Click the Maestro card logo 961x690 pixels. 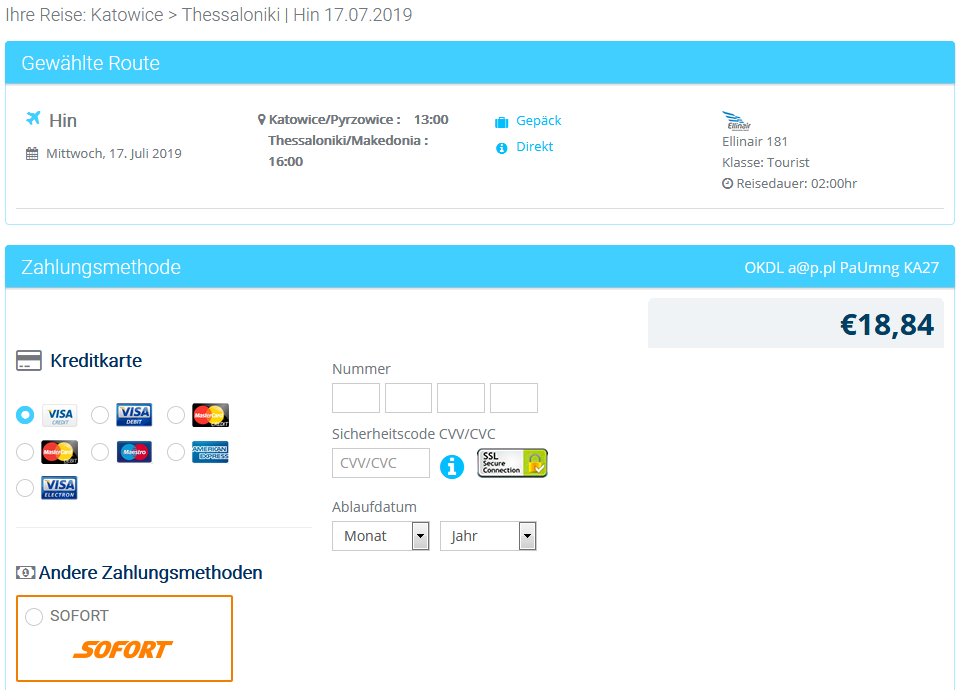134,452
